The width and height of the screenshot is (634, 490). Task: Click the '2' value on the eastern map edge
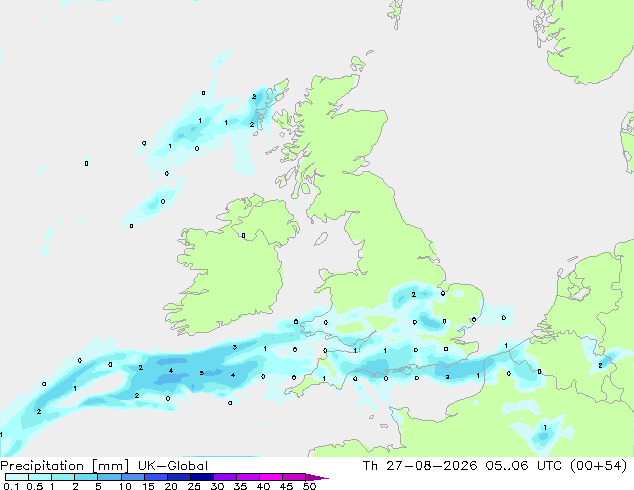pos(600,365)
